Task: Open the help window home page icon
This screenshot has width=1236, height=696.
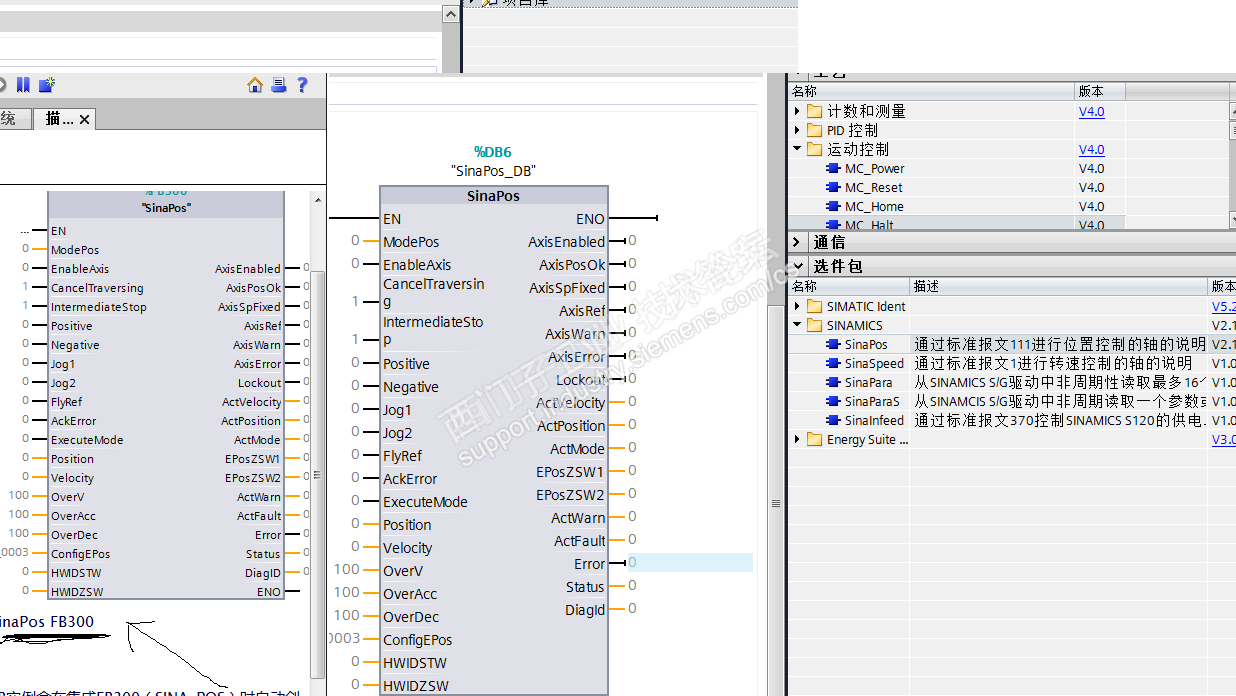Action: click(x=255, y=85)
